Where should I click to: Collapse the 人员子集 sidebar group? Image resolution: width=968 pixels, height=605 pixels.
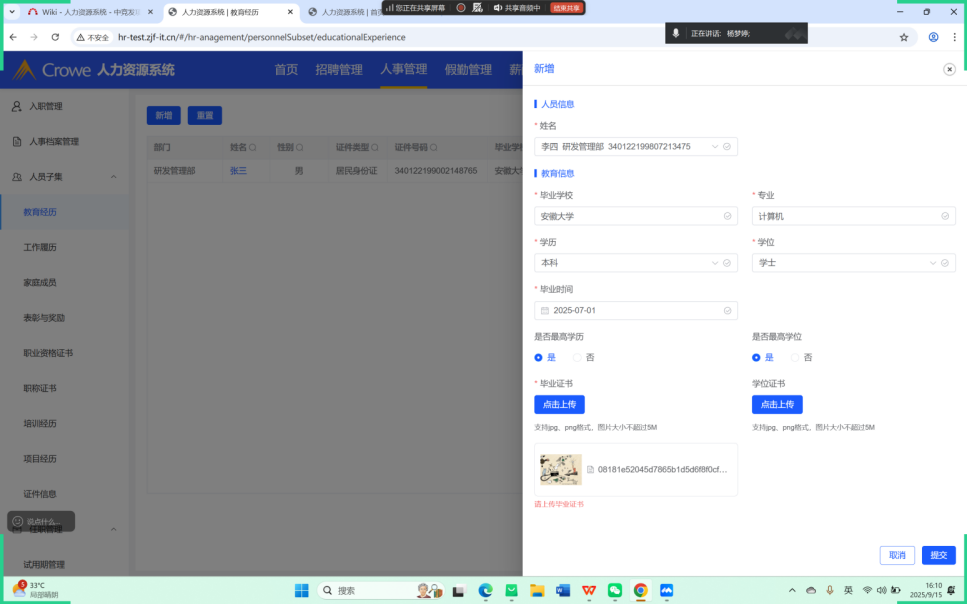(x=114, y=177)
